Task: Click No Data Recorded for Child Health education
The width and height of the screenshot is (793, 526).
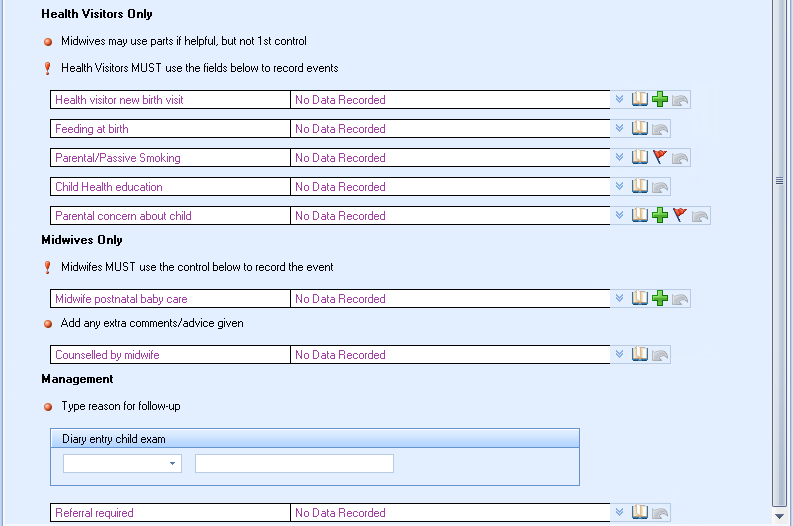Action: [x=340, y=187]
